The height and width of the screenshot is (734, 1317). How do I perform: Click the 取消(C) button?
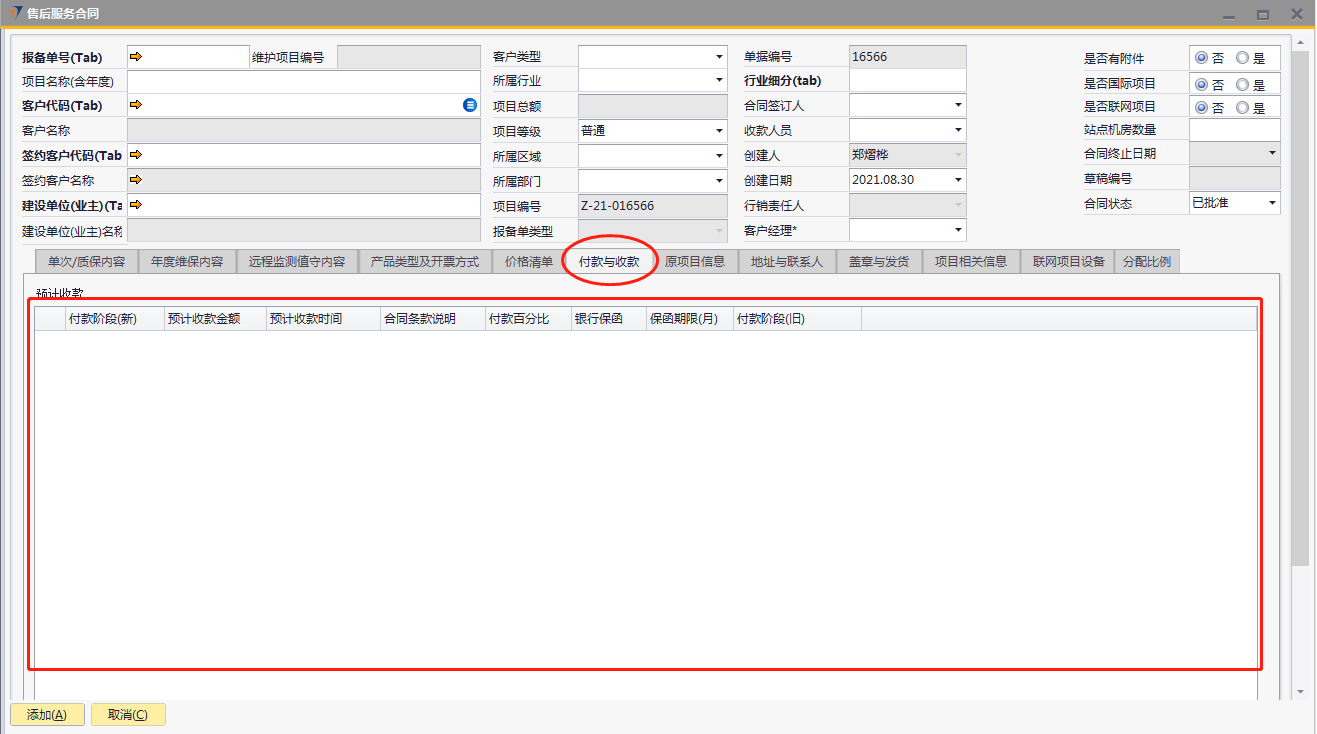click(128, 714)
